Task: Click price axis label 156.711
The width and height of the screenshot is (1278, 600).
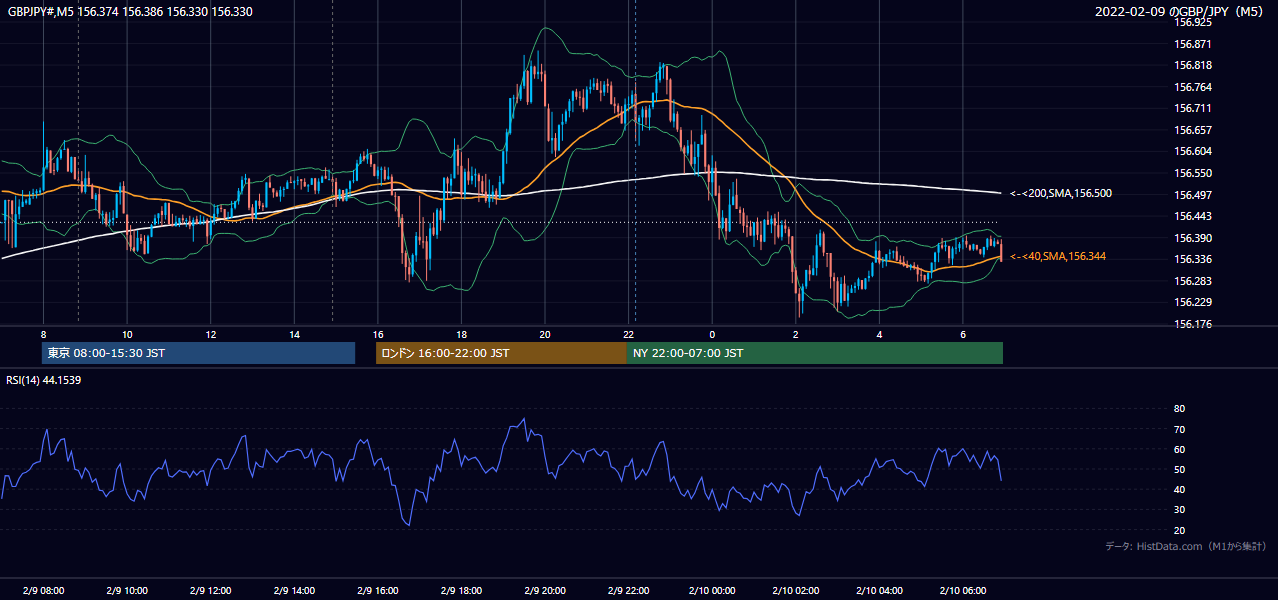Action: [1193, 108]
